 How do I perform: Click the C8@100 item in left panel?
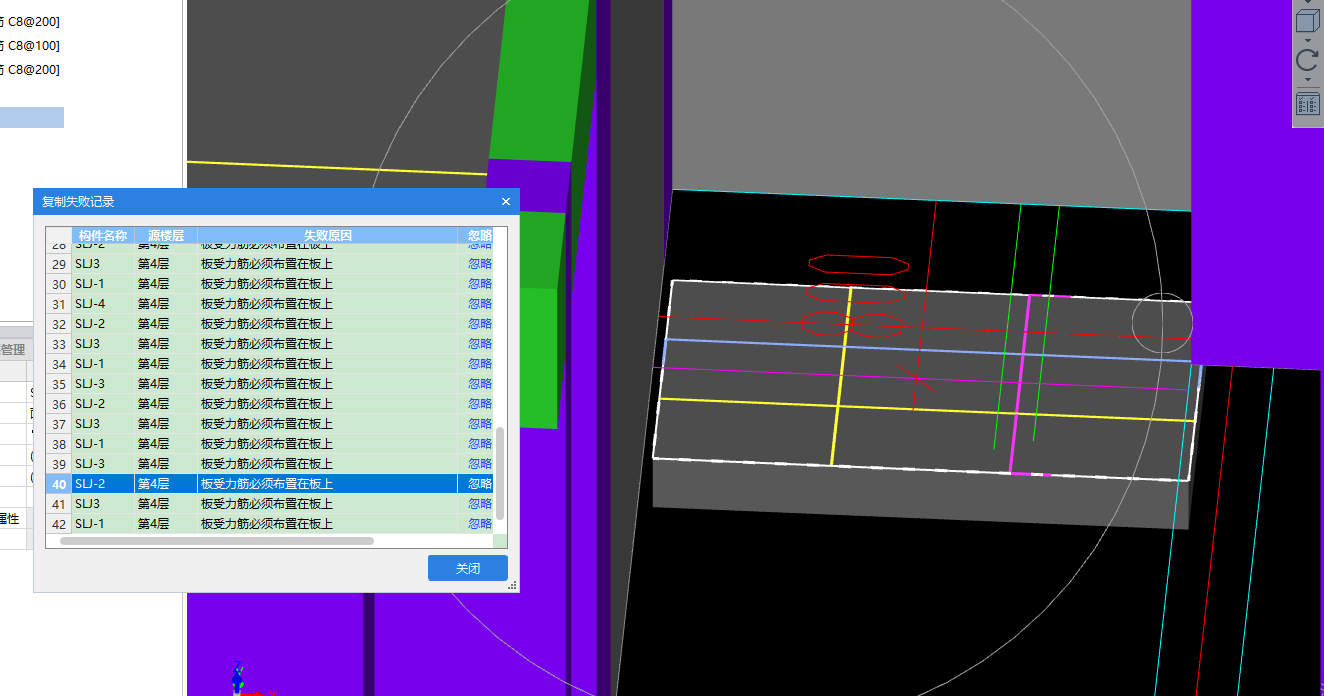click(x=31, y=45)
